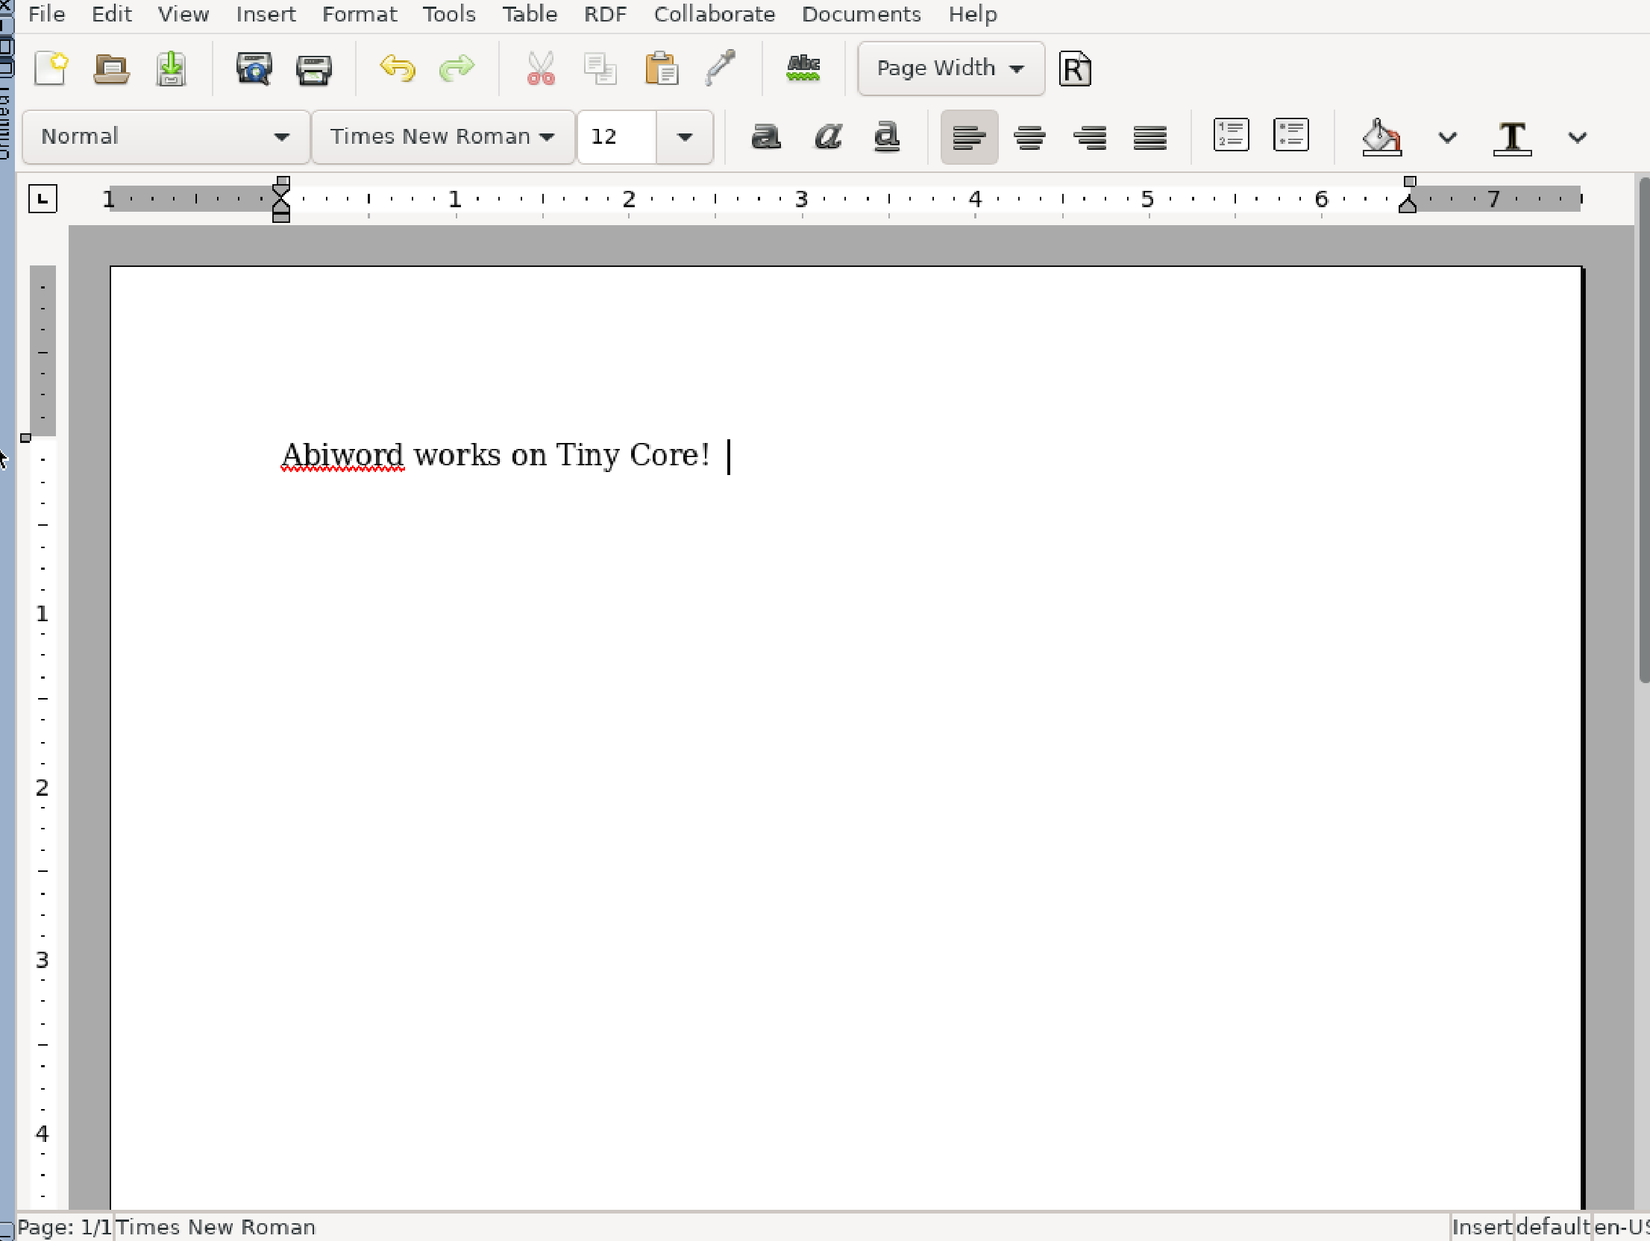The width and height of the screenshot is (1650, 1241).
Task: Click the font size input field
Action: pos(617,137)
